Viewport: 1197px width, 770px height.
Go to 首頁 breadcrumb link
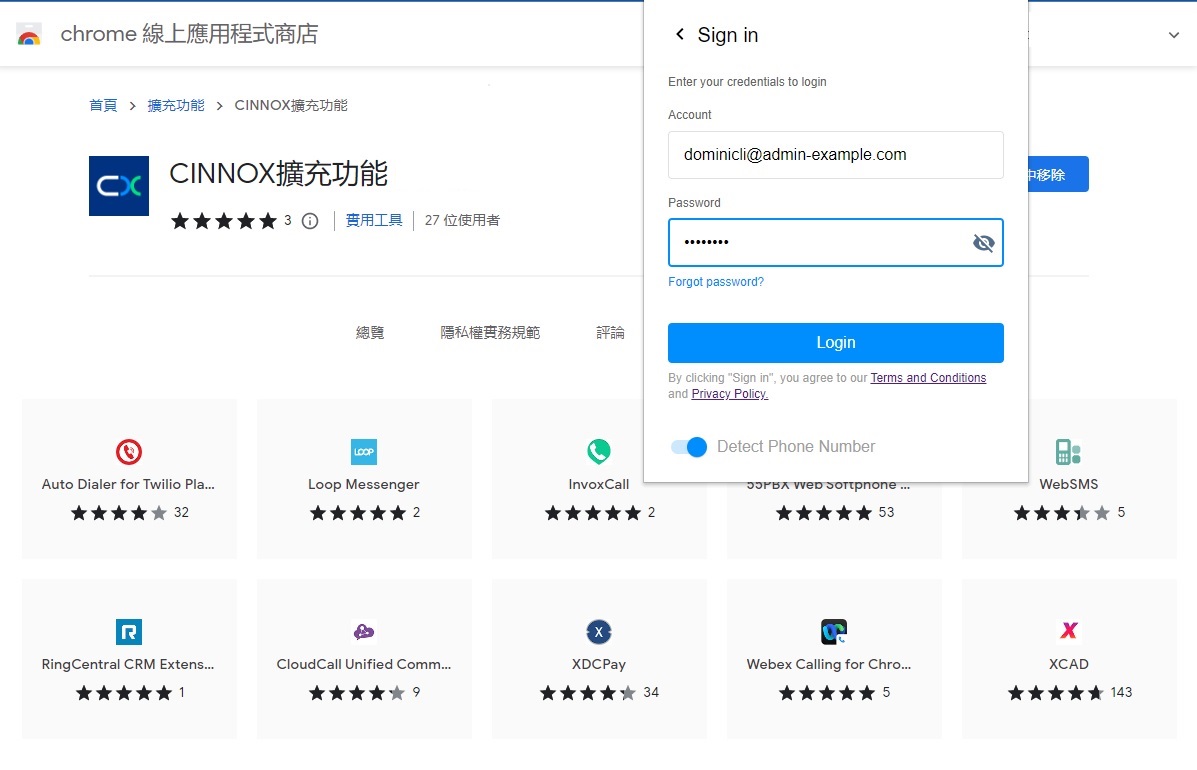pyautogui.click(x=103, y=105)
